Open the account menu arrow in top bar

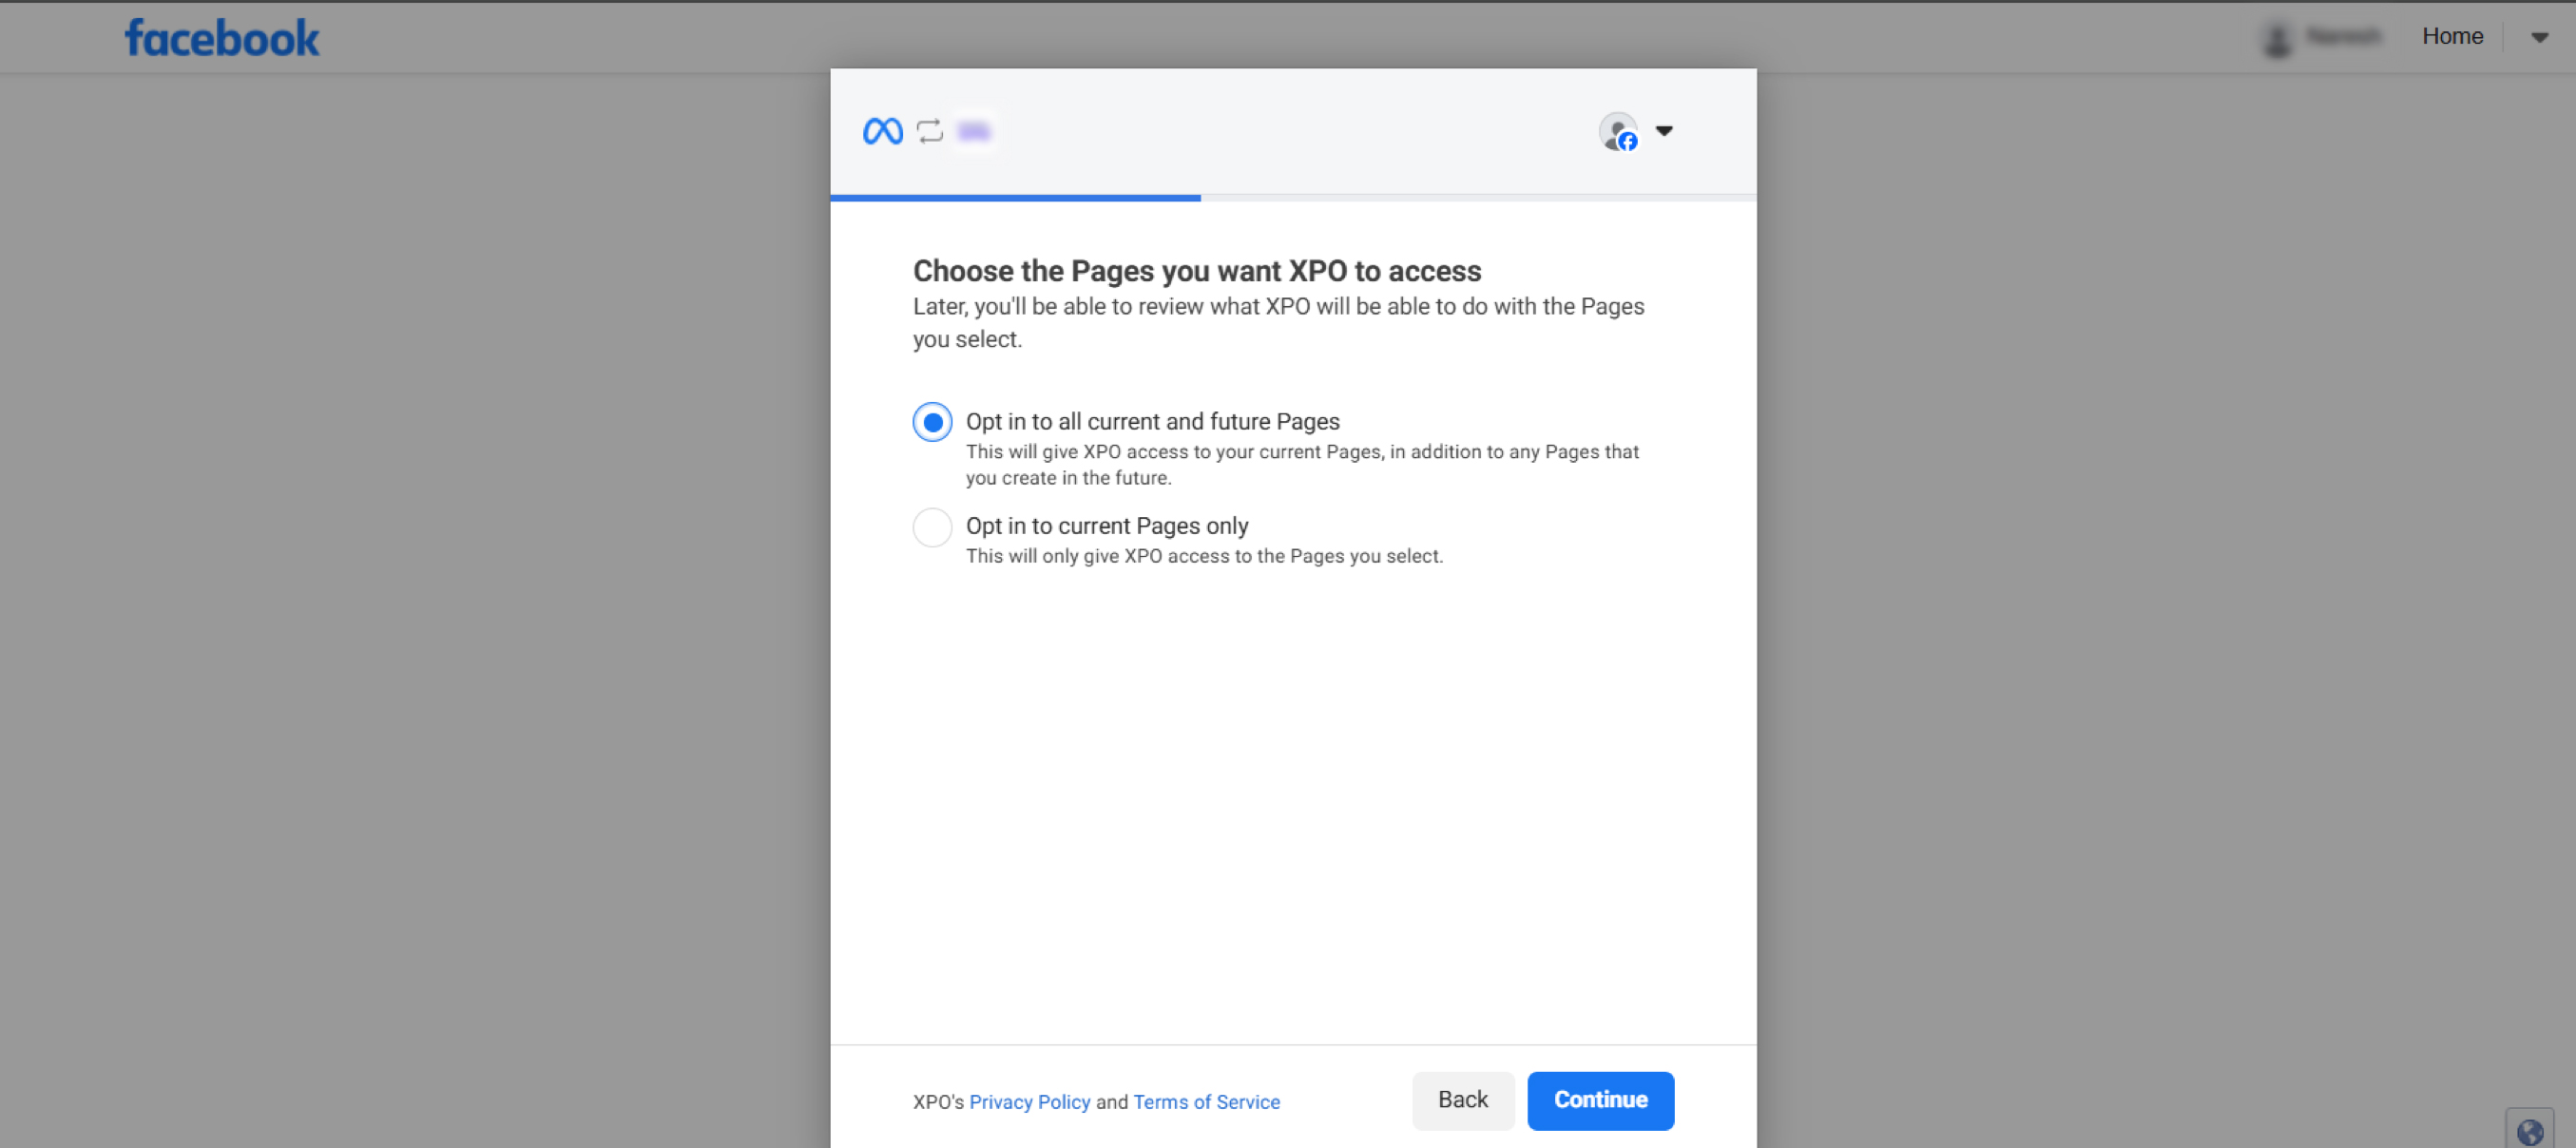coord(2539,38)
